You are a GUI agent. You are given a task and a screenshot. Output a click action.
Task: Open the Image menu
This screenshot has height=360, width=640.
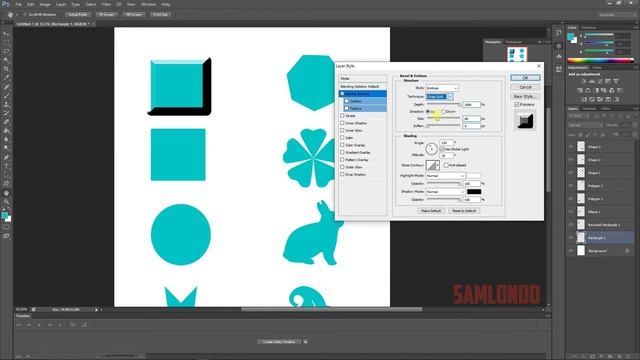(x=45, y=4)
